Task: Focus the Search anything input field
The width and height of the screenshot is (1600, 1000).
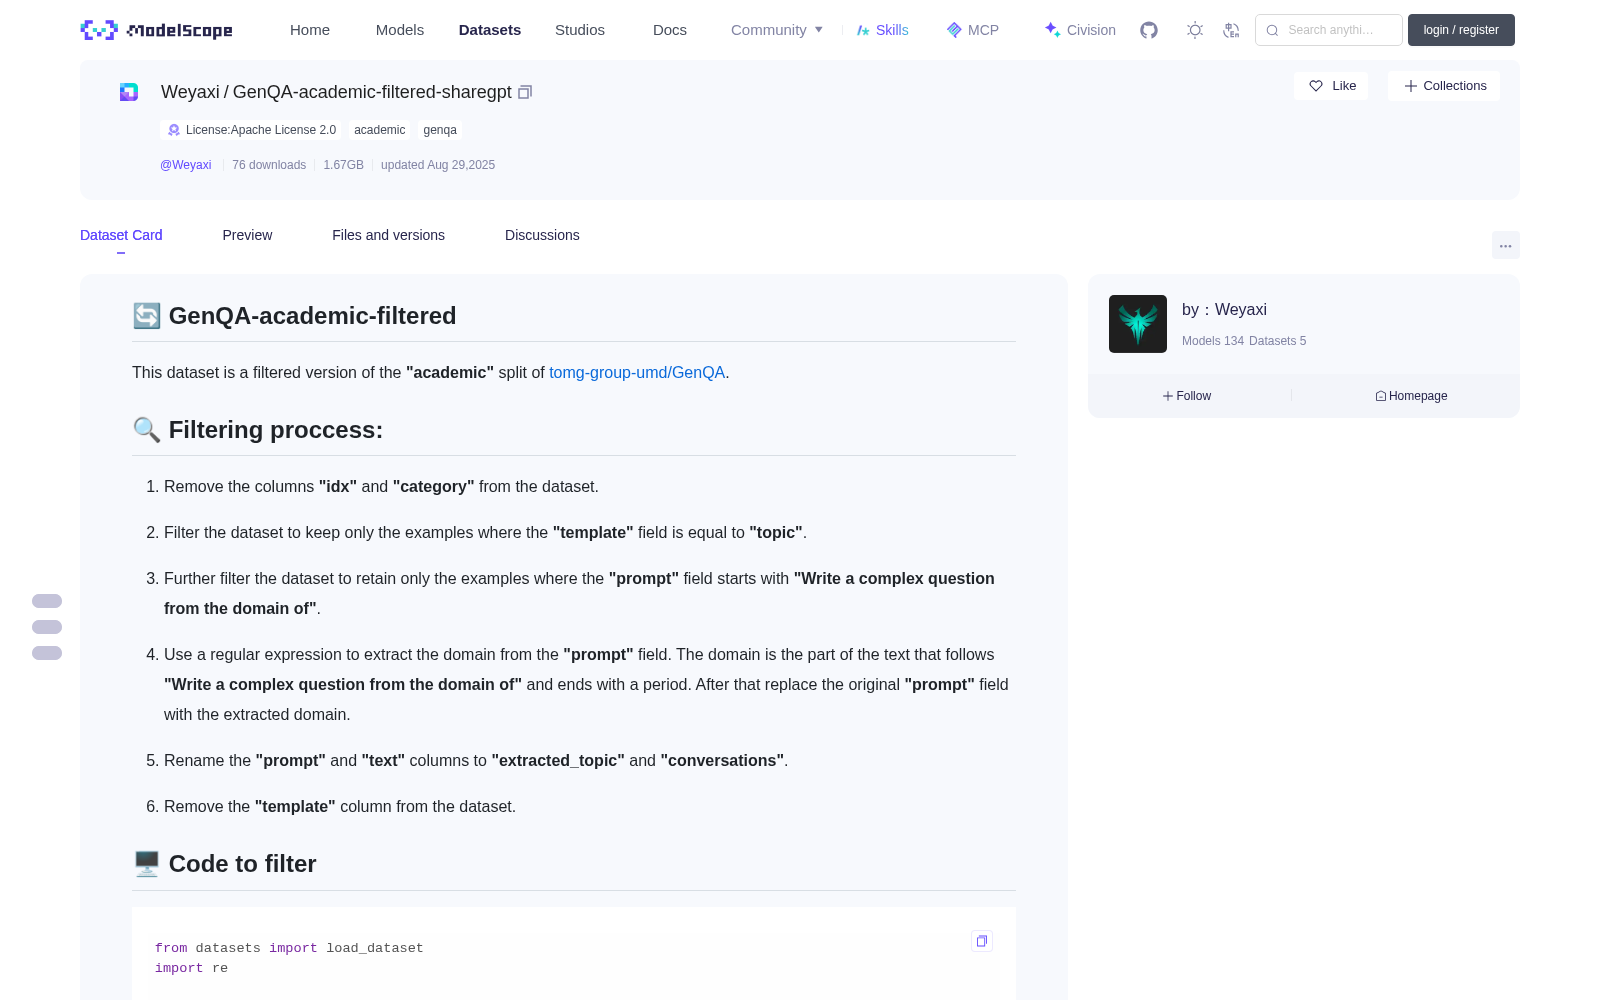Action: click(x=1329, y=30)
